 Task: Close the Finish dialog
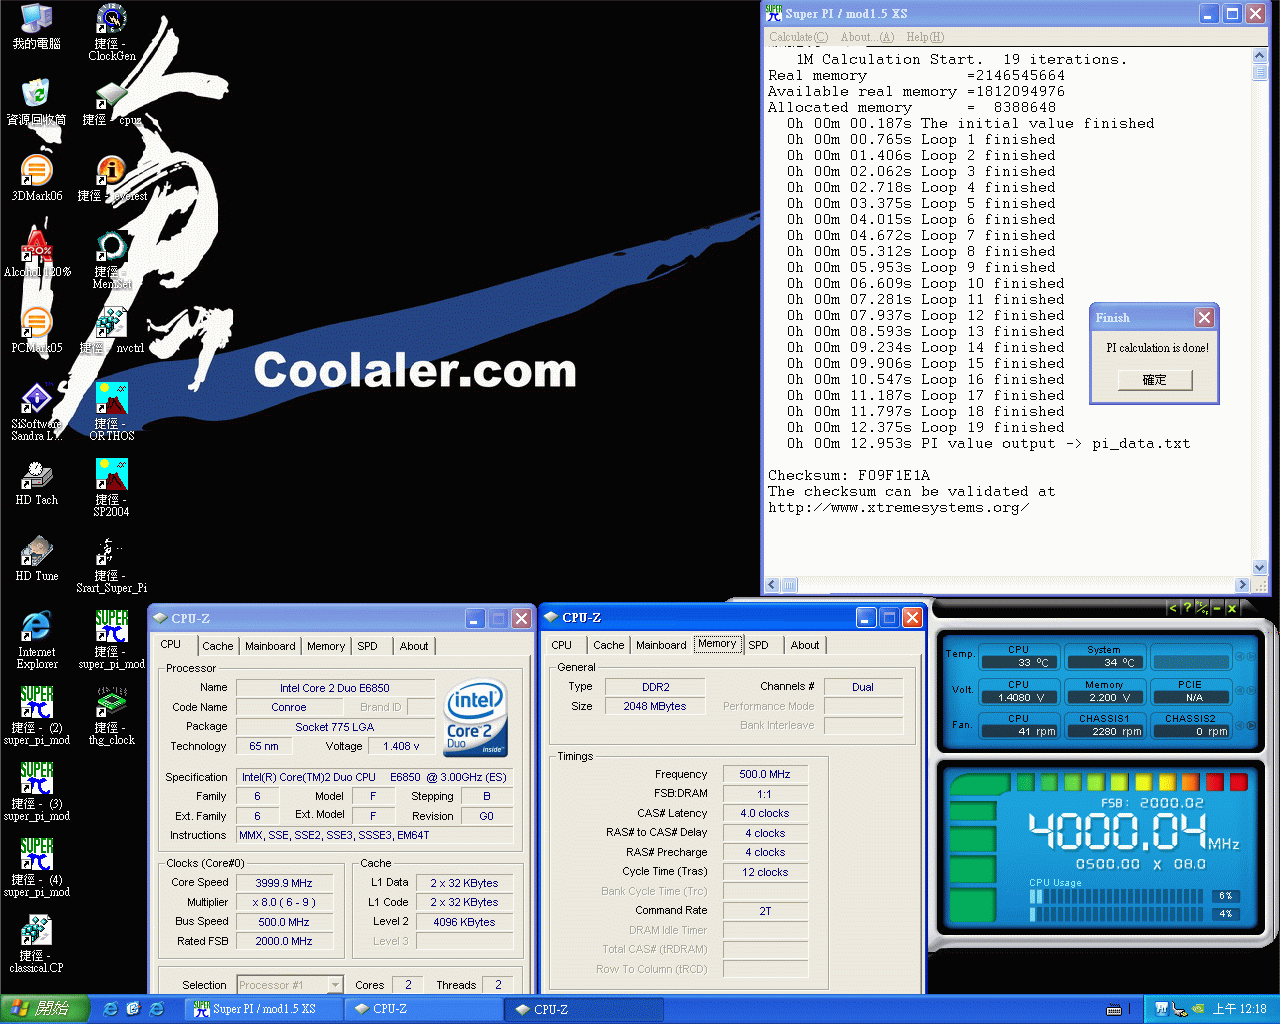[1204, 317]
